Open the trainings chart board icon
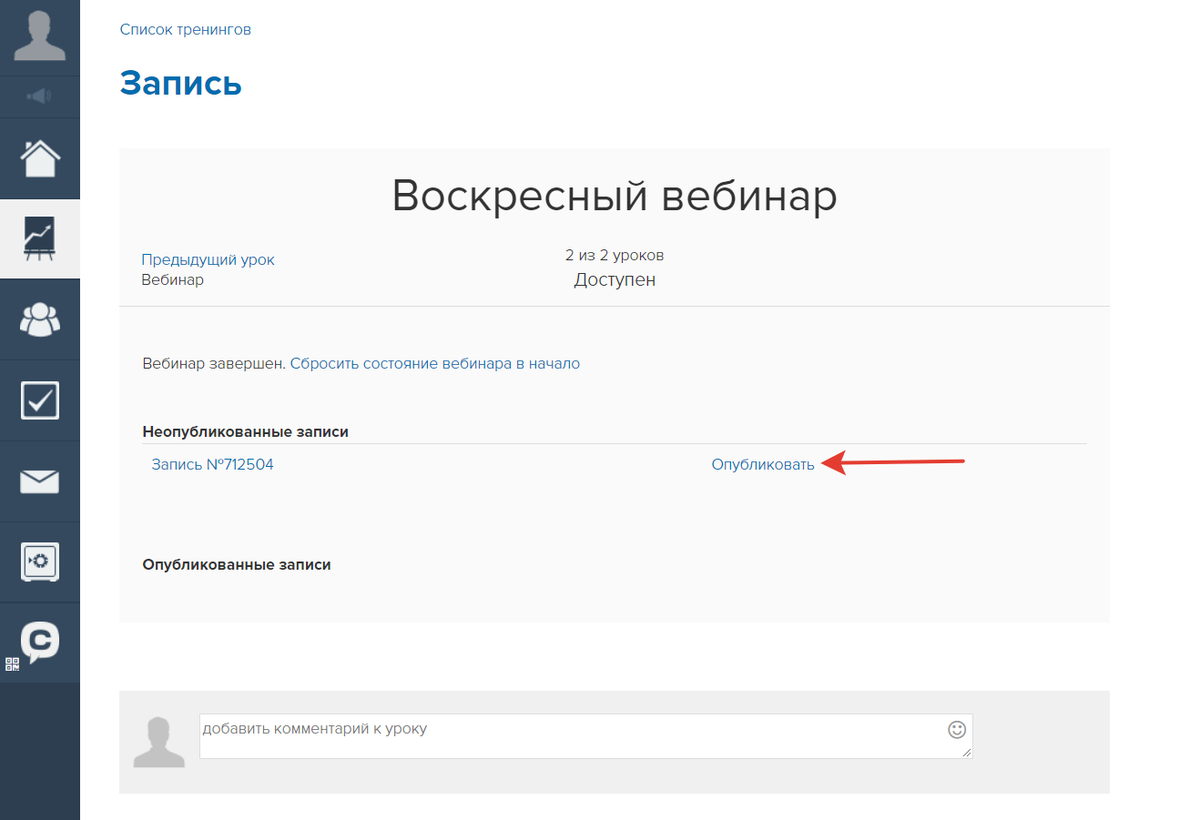This screenshot has height=820, width=1200. pos(40,239)
